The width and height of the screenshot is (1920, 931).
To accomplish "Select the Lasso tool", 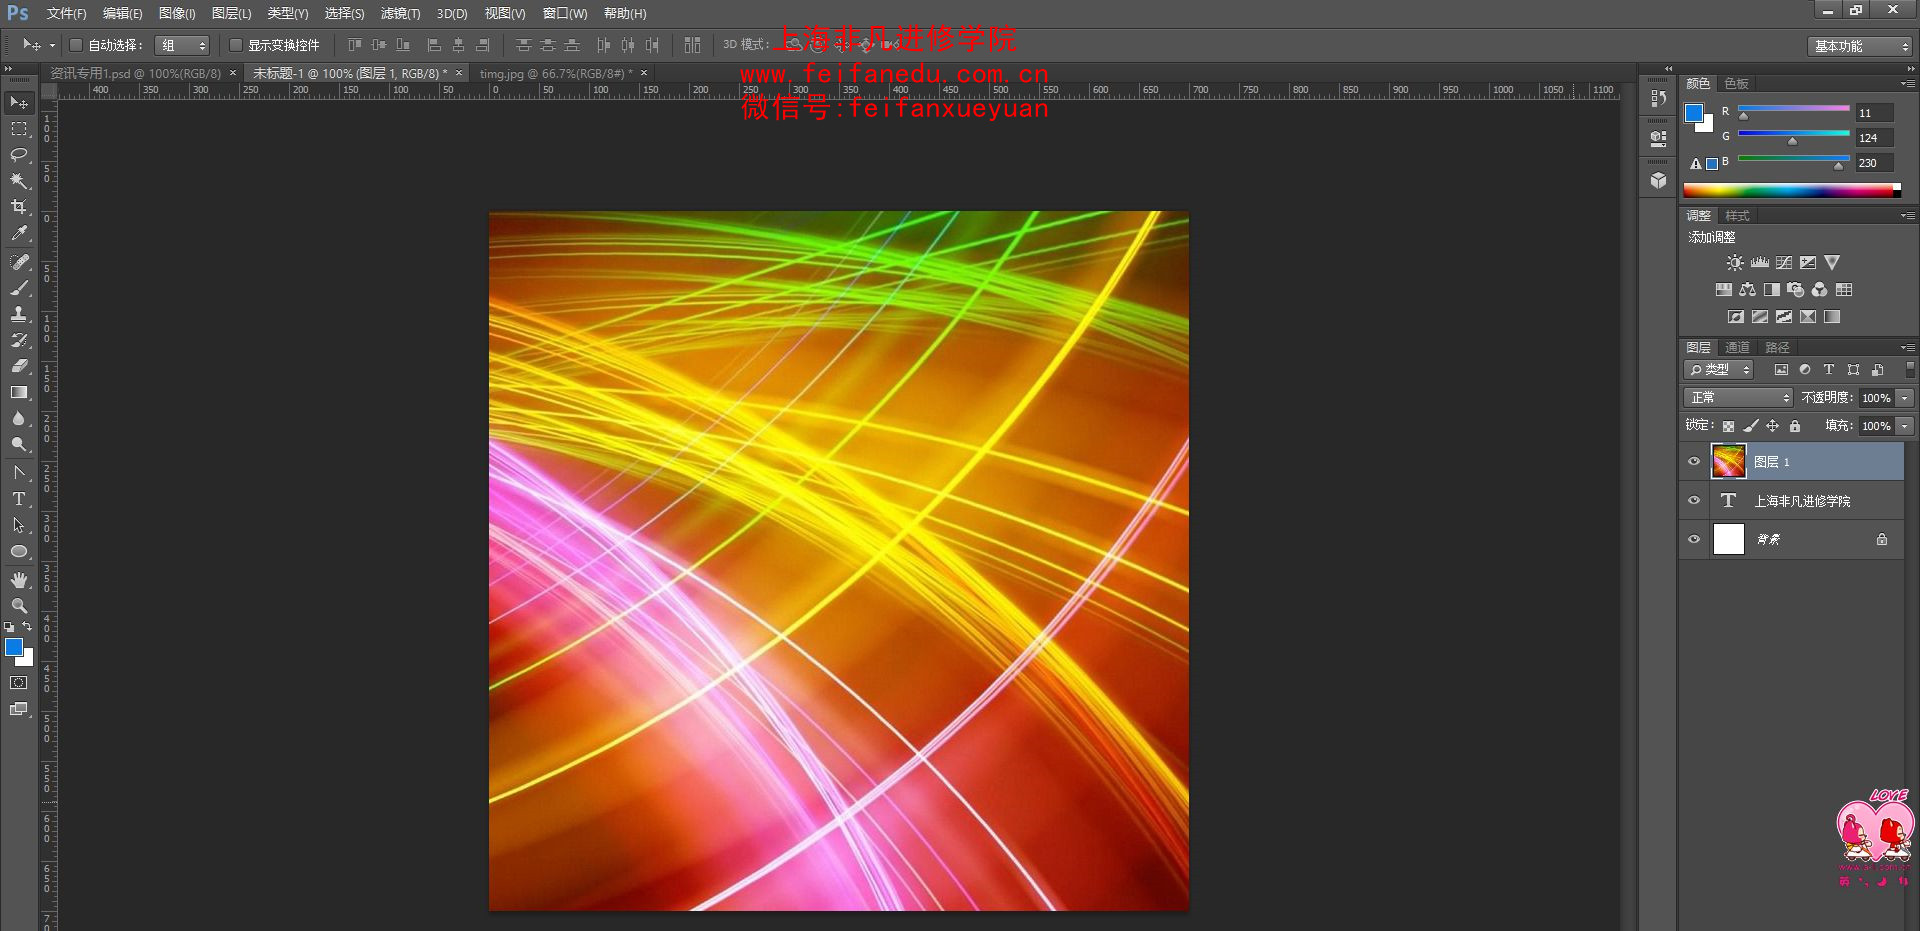I will pyautogui.click(x=19, y=155).
